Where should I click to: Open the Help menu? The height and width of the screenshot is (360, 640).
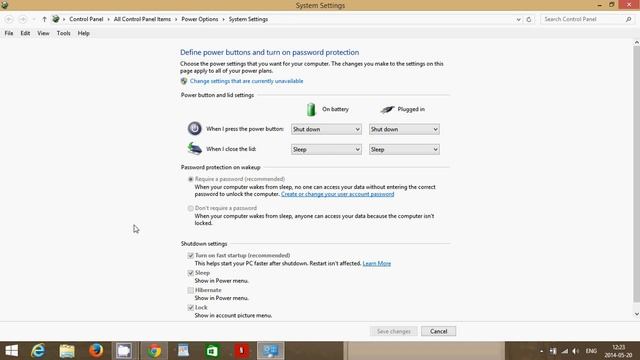(x=84, y=33)
